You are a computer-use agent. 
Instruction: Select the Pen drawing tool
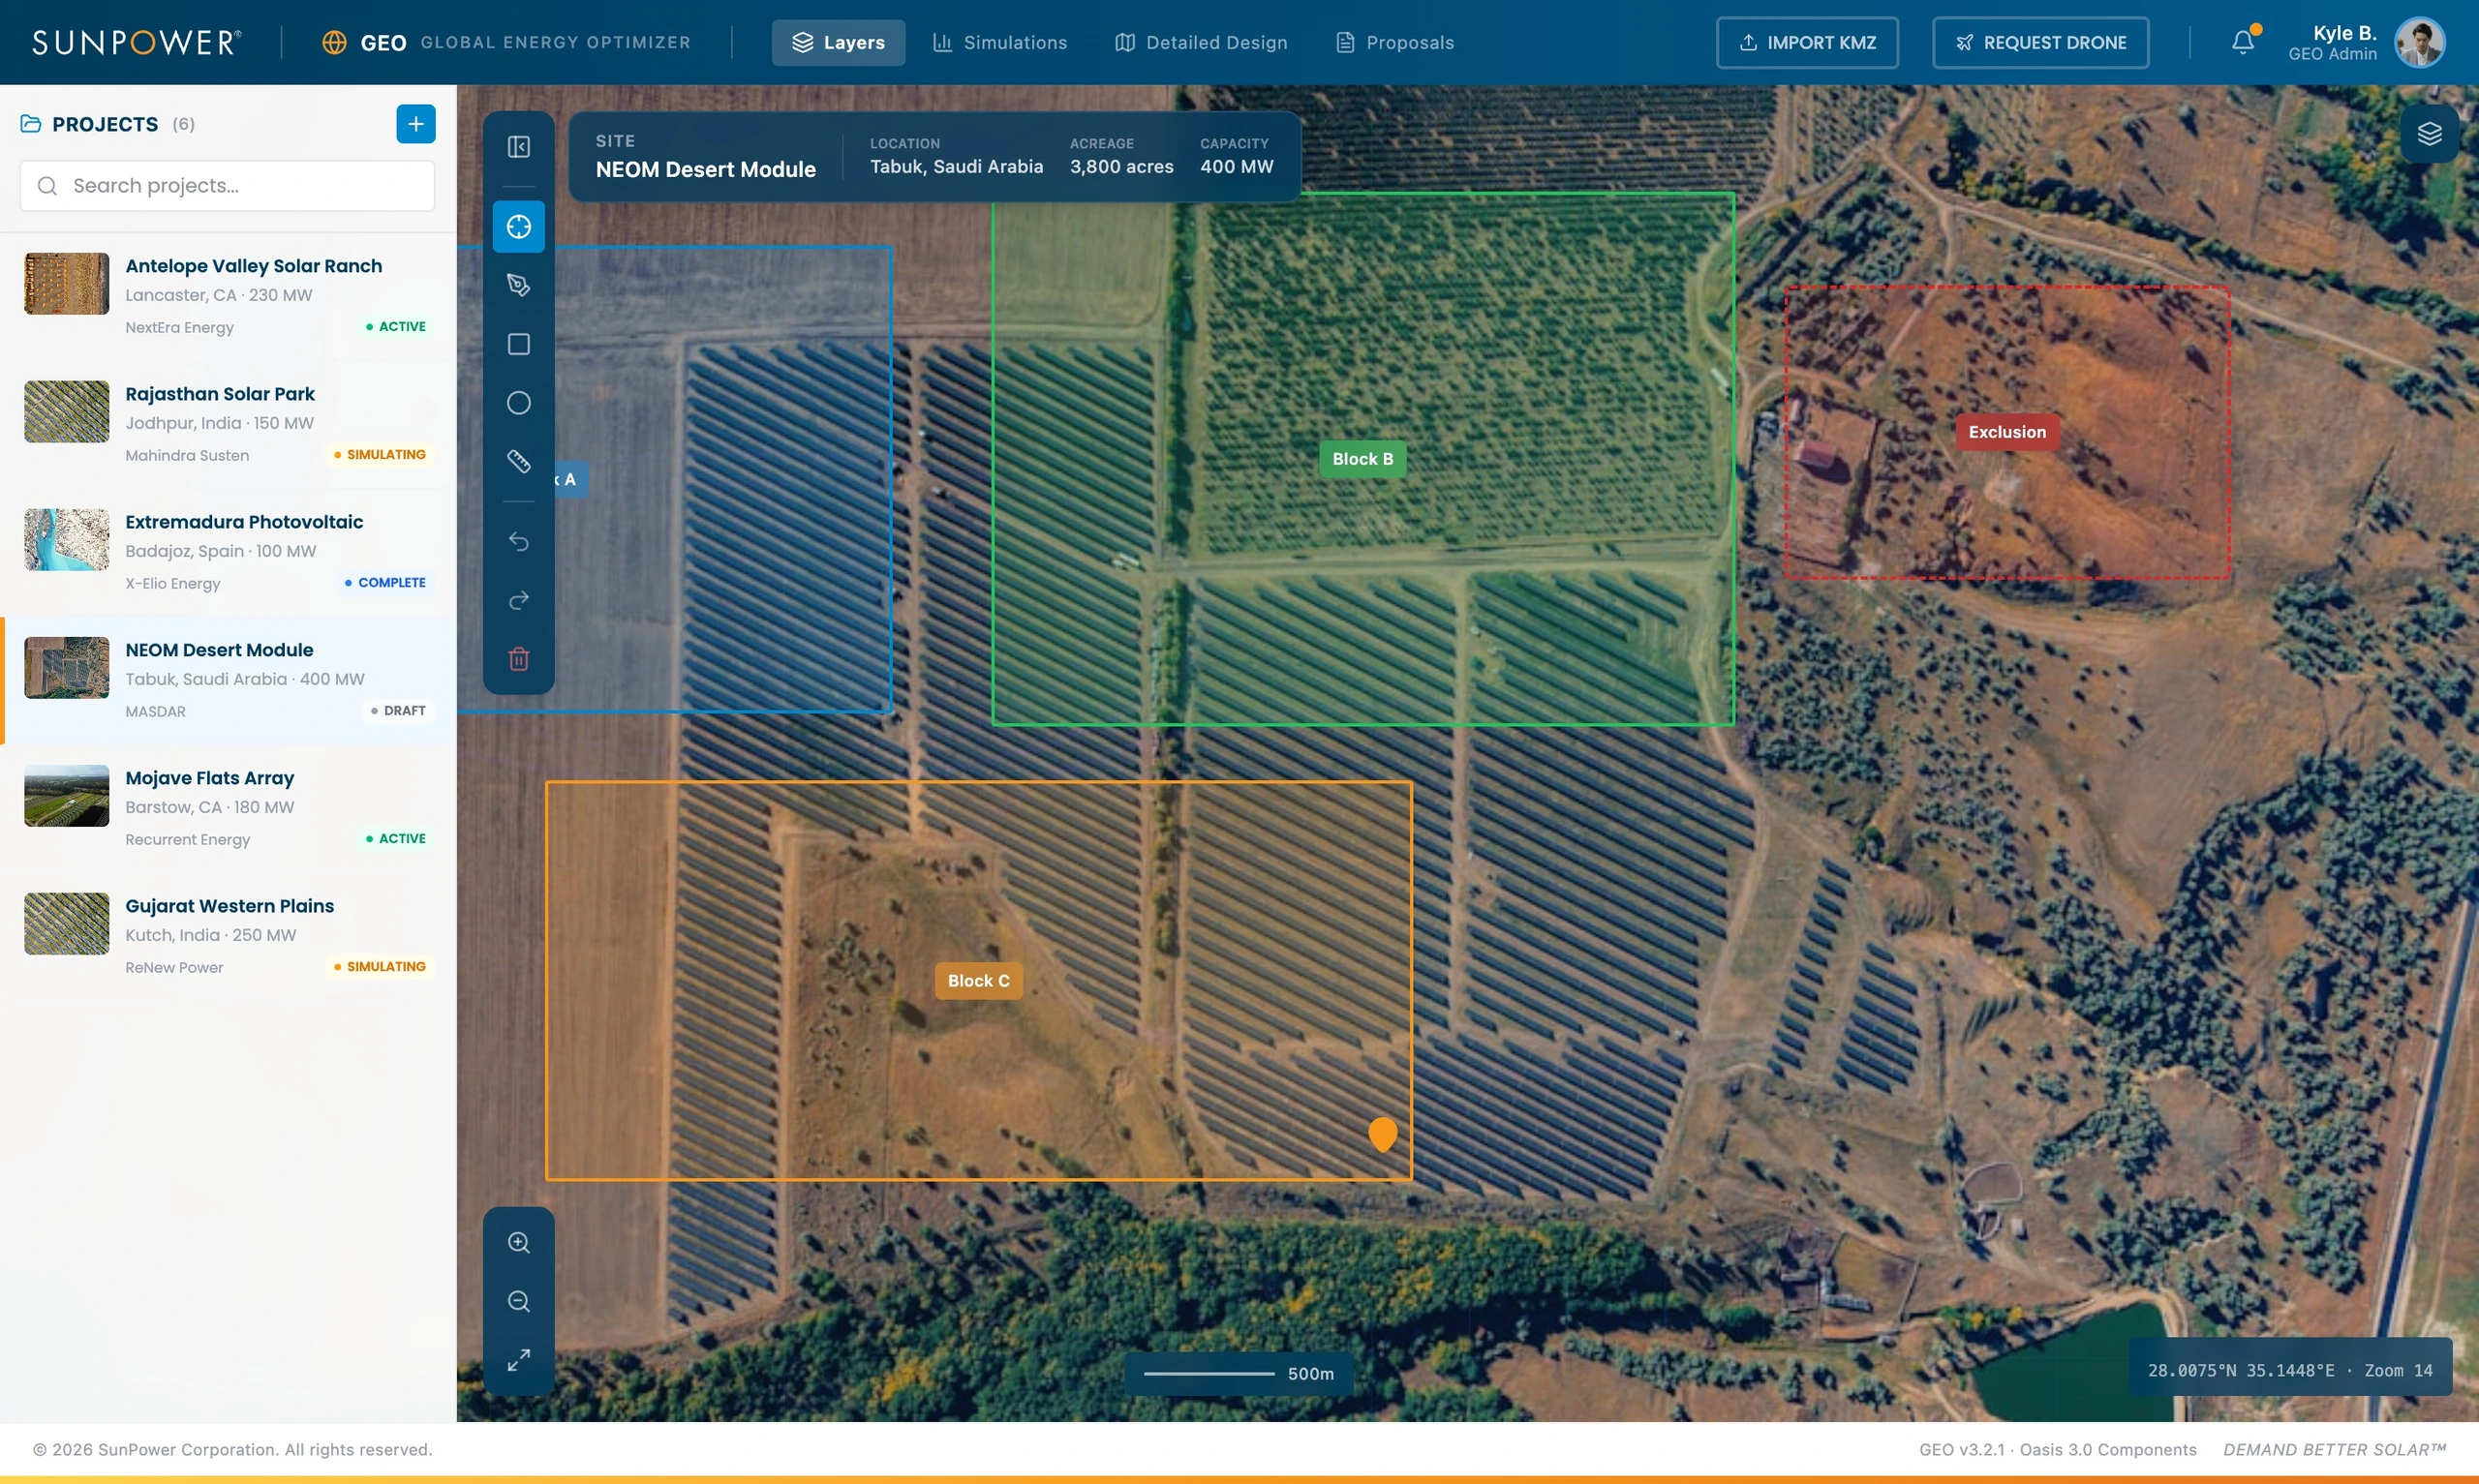click(518, 285)
